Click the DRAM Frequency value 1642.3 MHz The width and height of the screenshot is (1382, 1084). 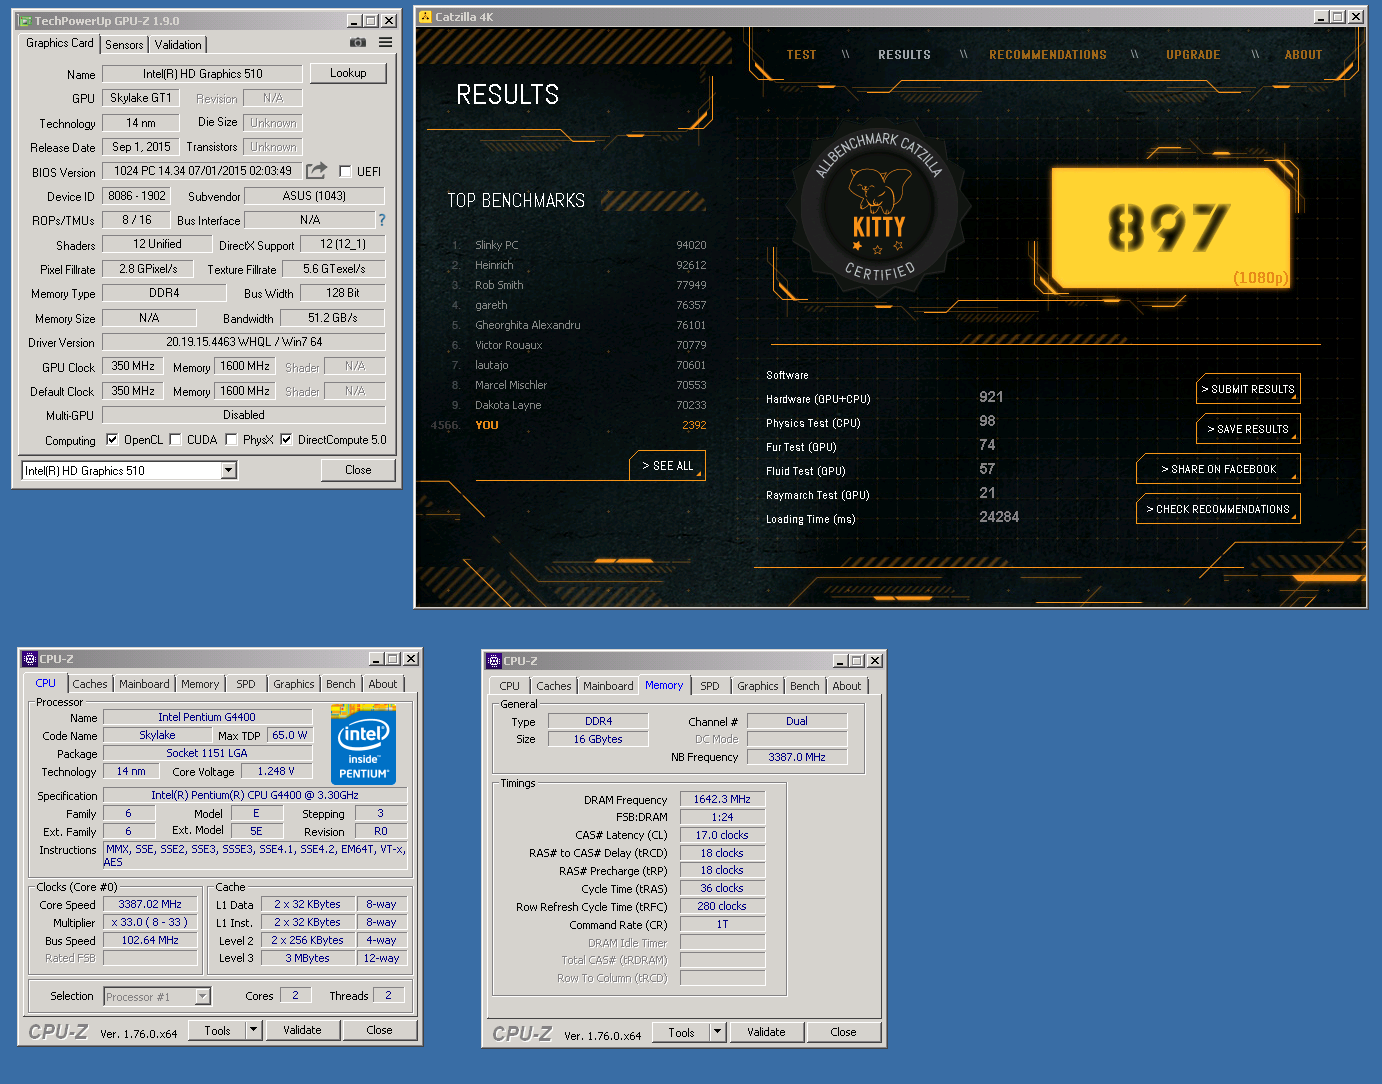pos(722,799)
